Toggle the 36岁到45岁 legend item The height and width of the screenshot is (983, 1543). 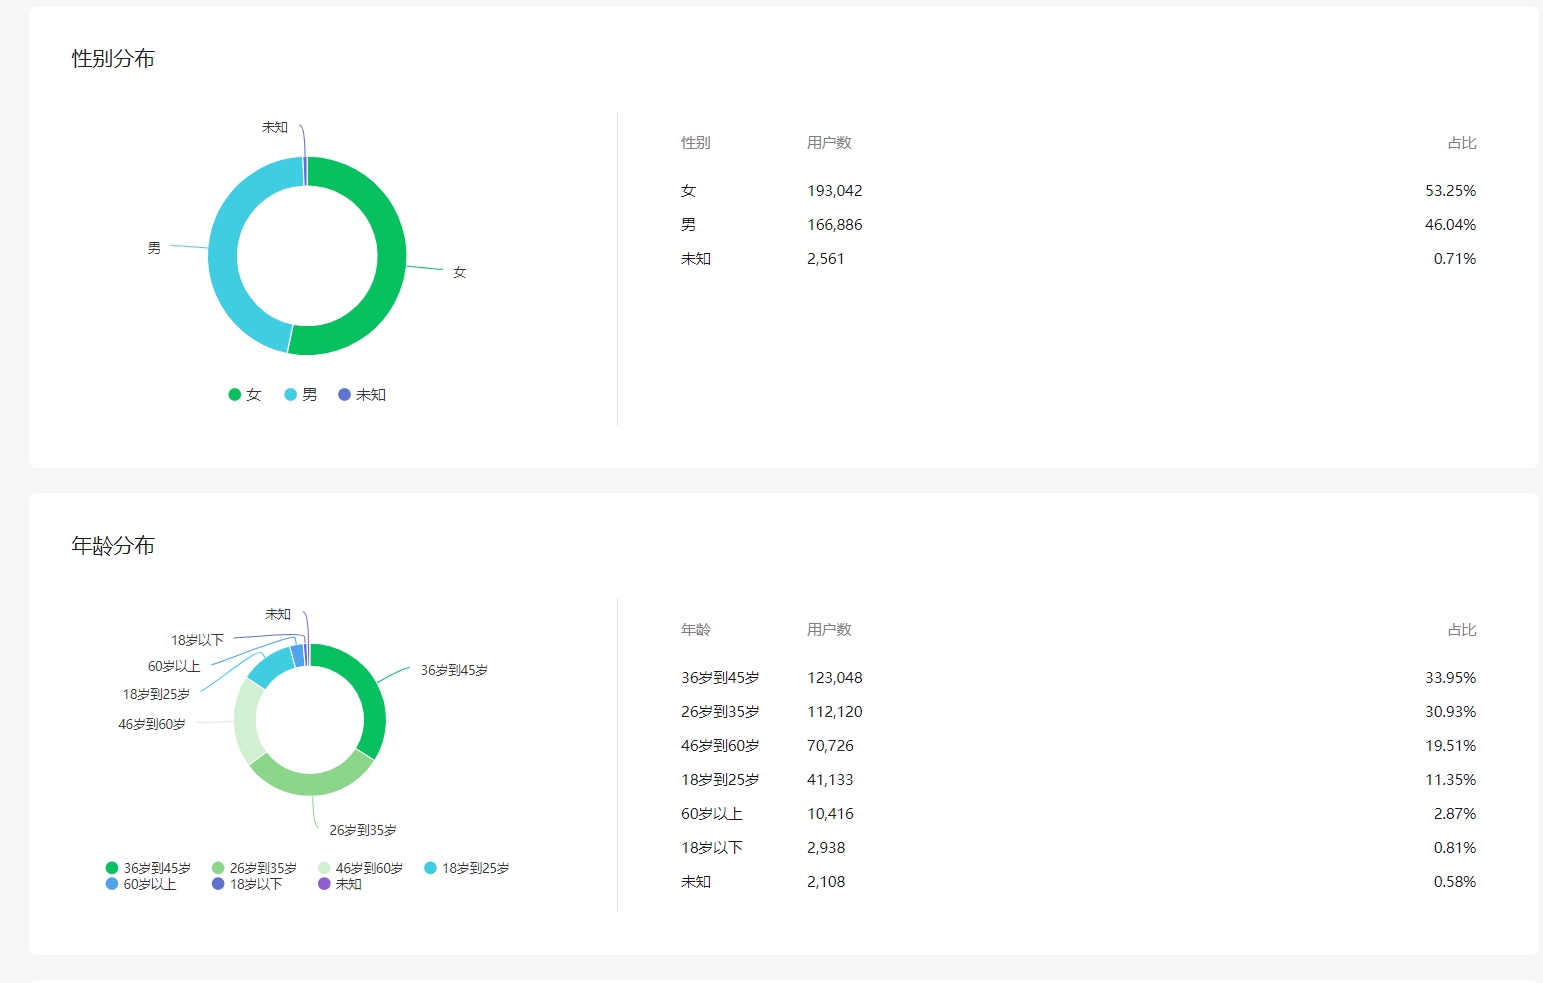[x=148, y=868]
